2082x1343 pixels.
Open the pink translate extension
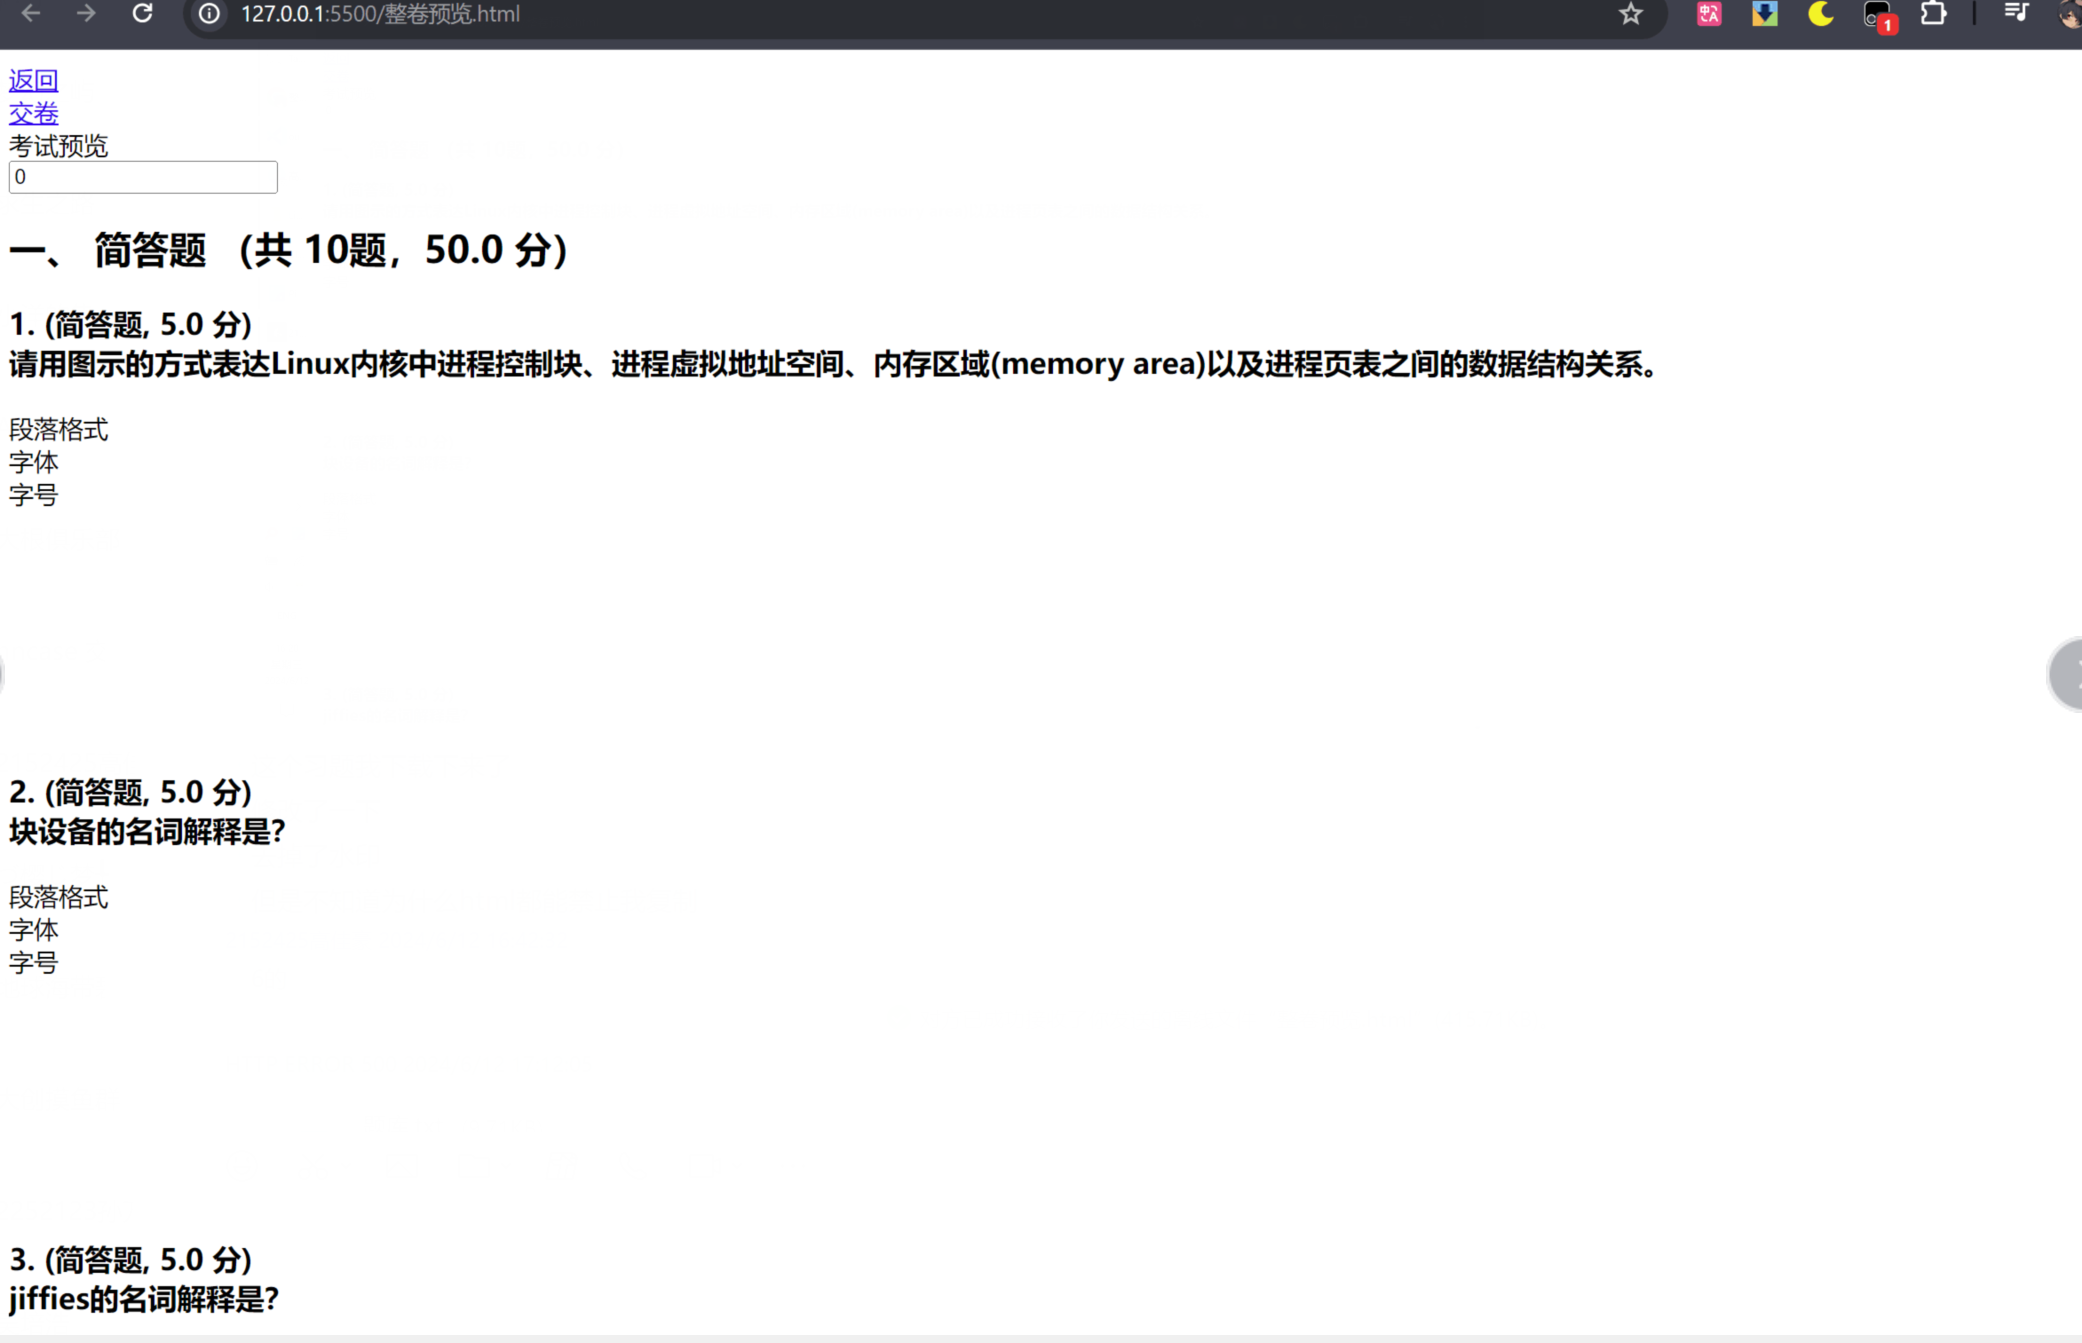(1709, 14)
